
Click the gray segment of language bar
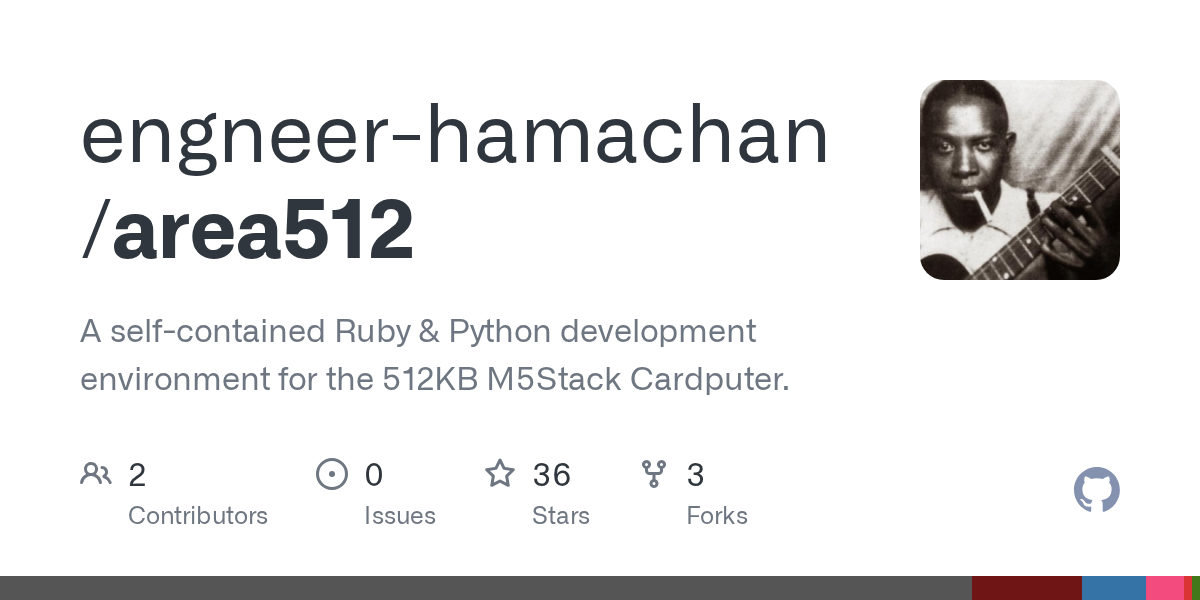point(486,588)
